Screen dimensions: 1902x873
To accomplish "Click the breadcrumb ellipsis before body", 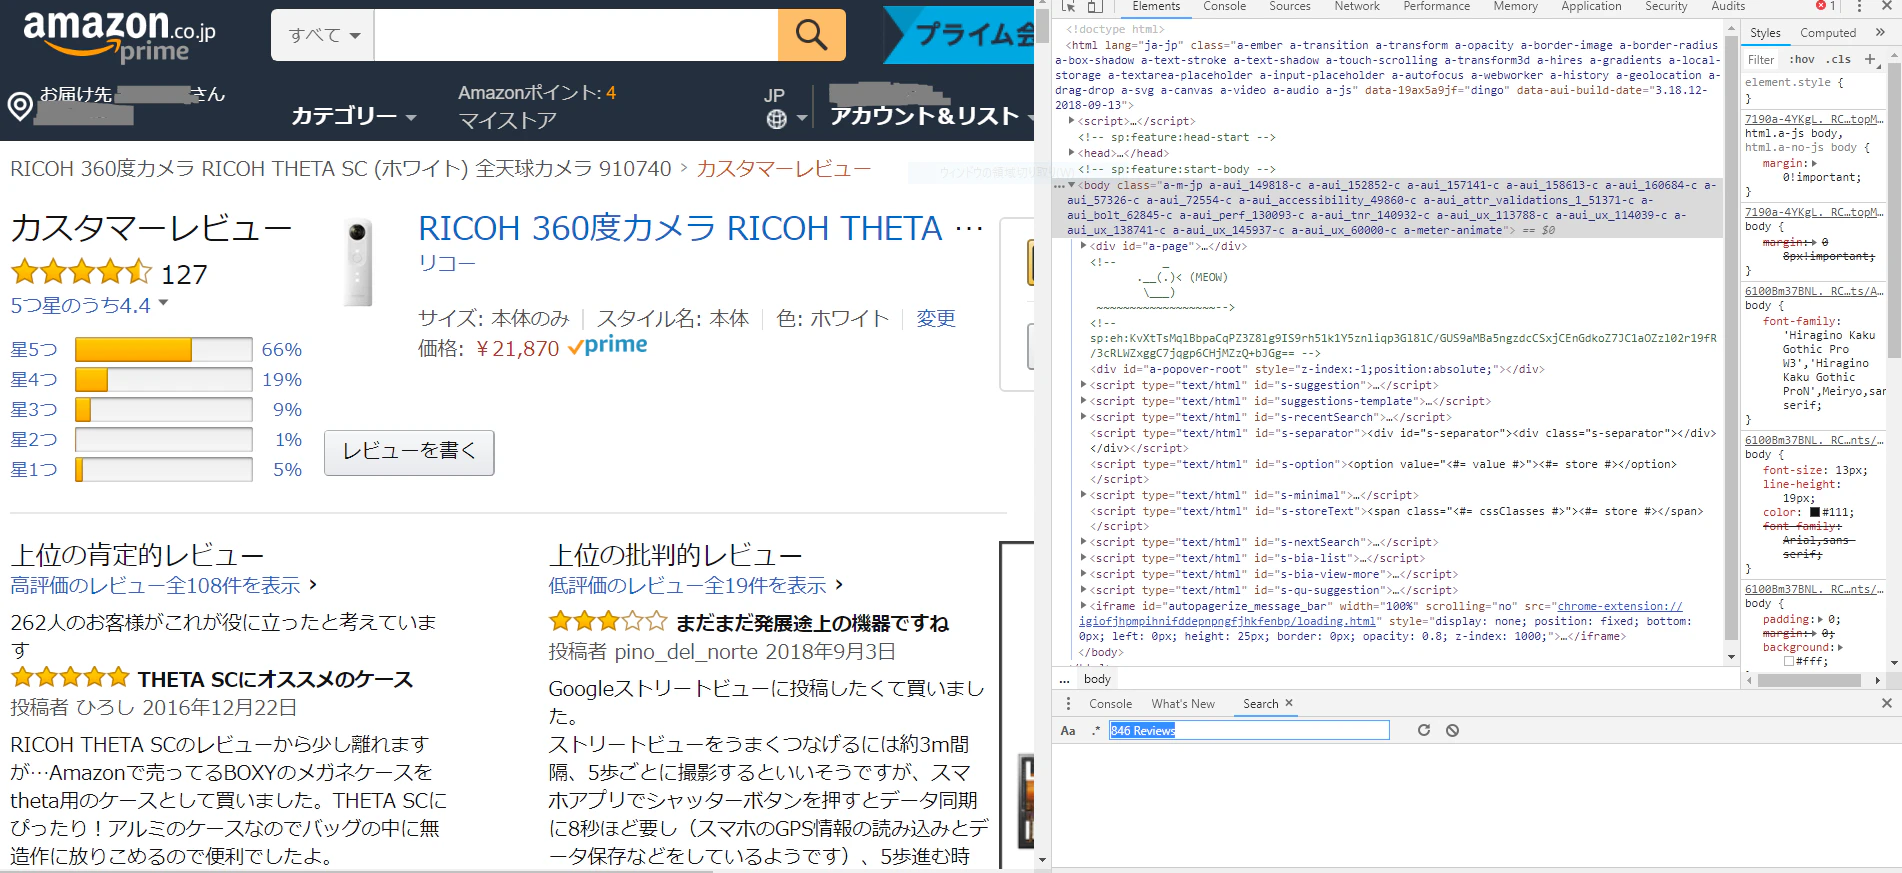I will 1065,679.
